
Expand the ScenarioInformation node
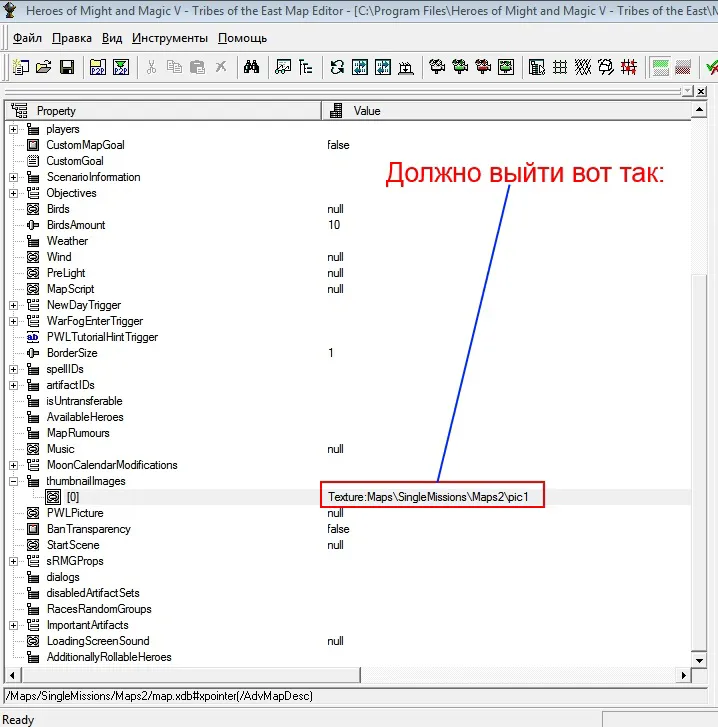point(13,177)
